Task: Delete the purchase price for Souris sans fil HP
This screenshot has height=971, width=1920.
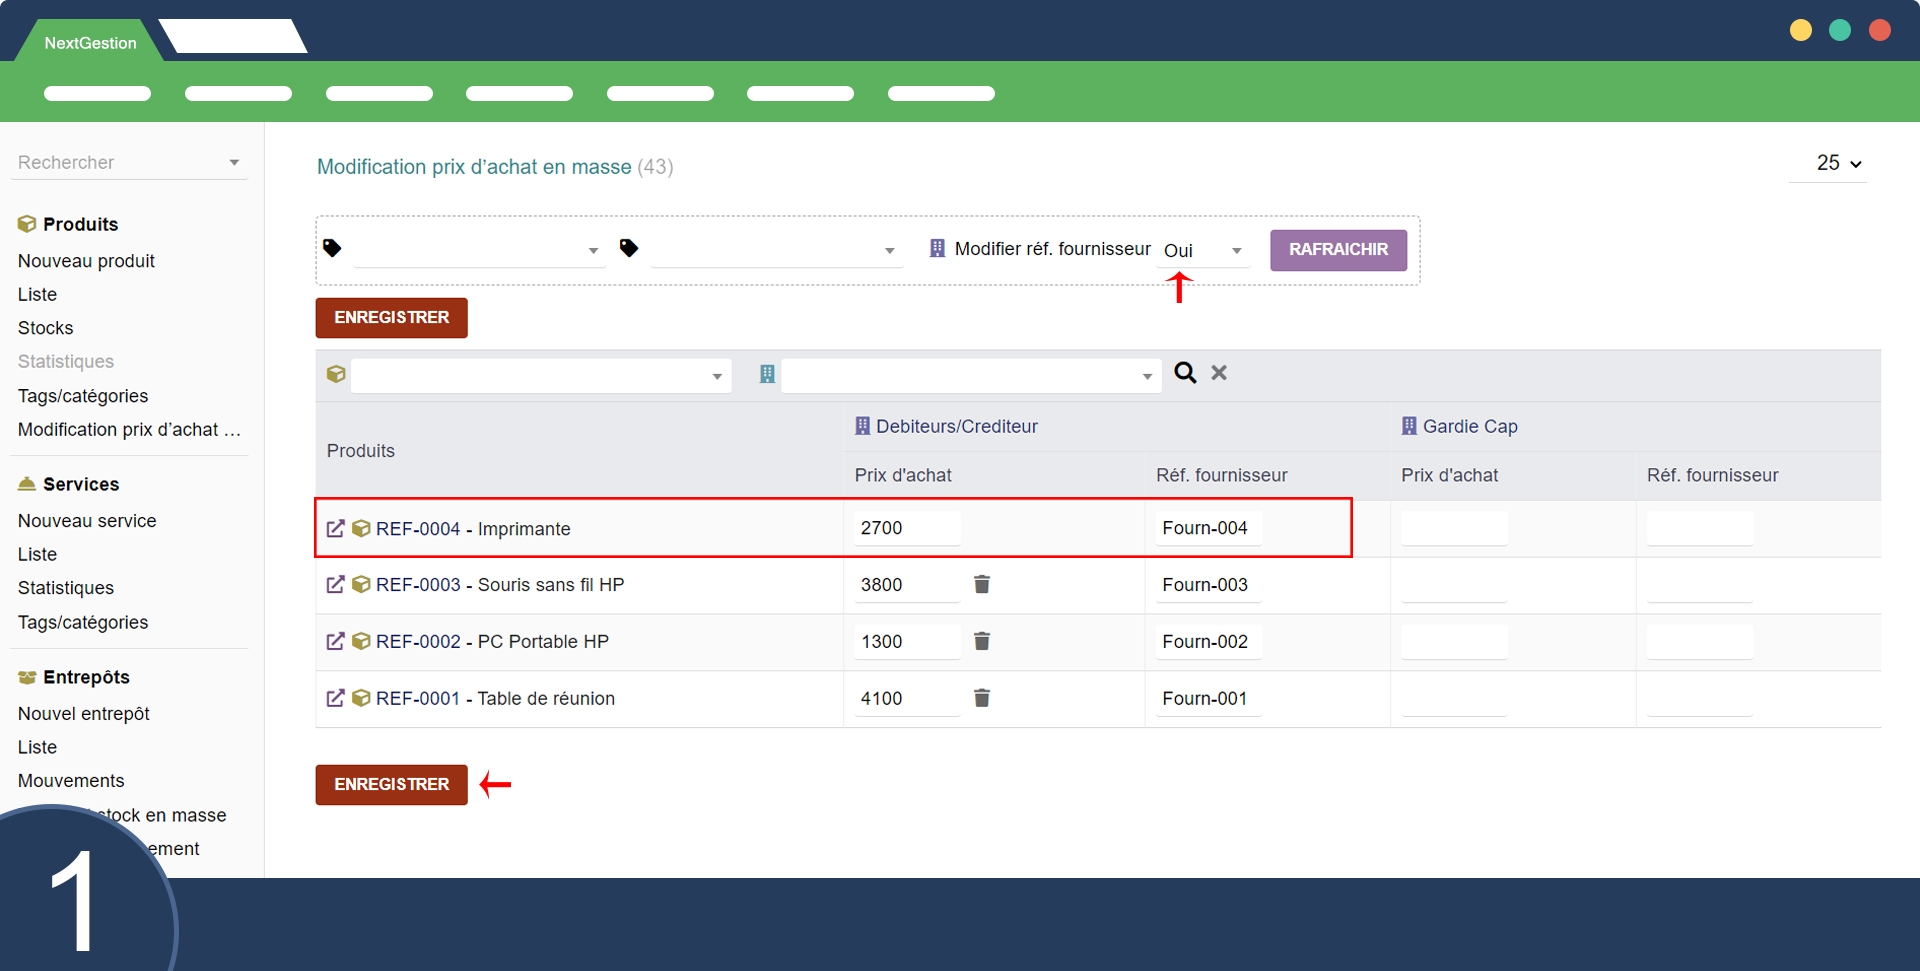Action: (982, 585)
